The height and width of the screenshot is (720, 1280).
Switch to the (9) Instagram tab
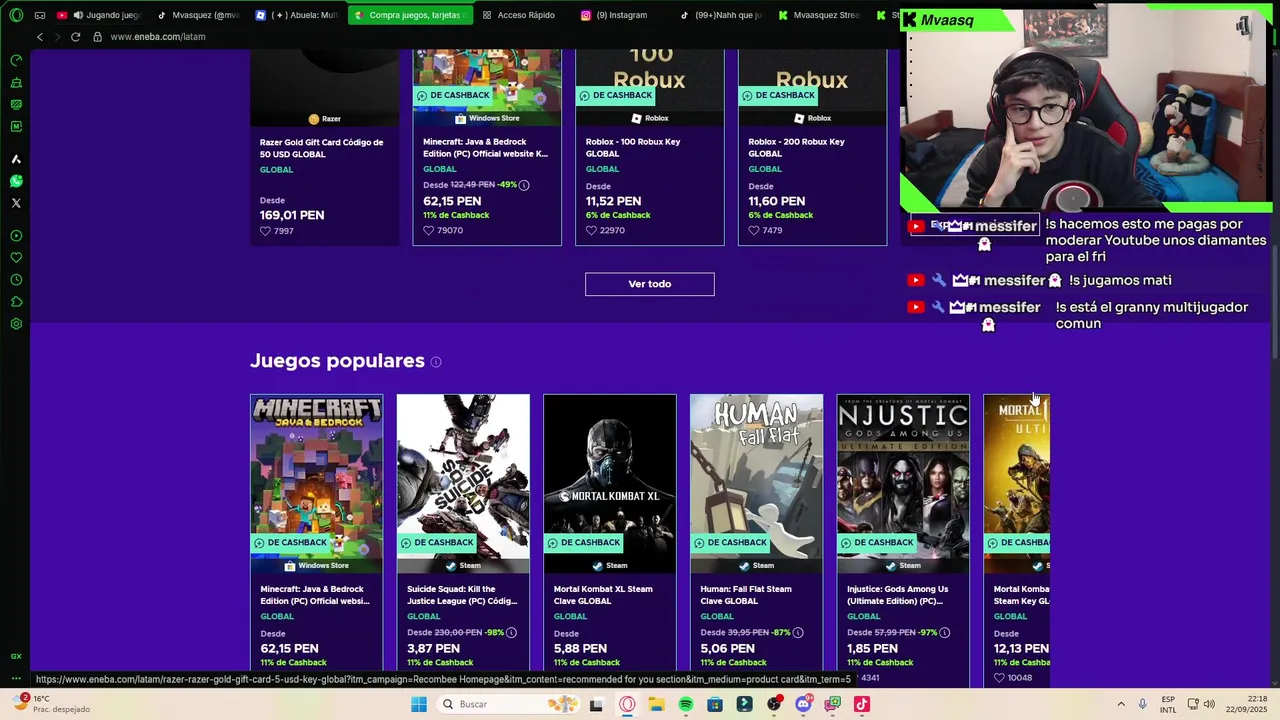pyautogui.click(x=620, y=15)
